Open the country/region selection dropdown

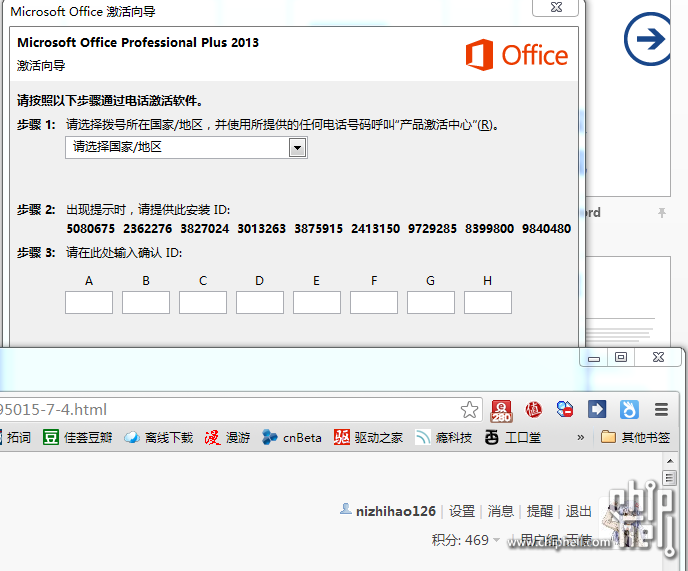[x=186, y=147]
